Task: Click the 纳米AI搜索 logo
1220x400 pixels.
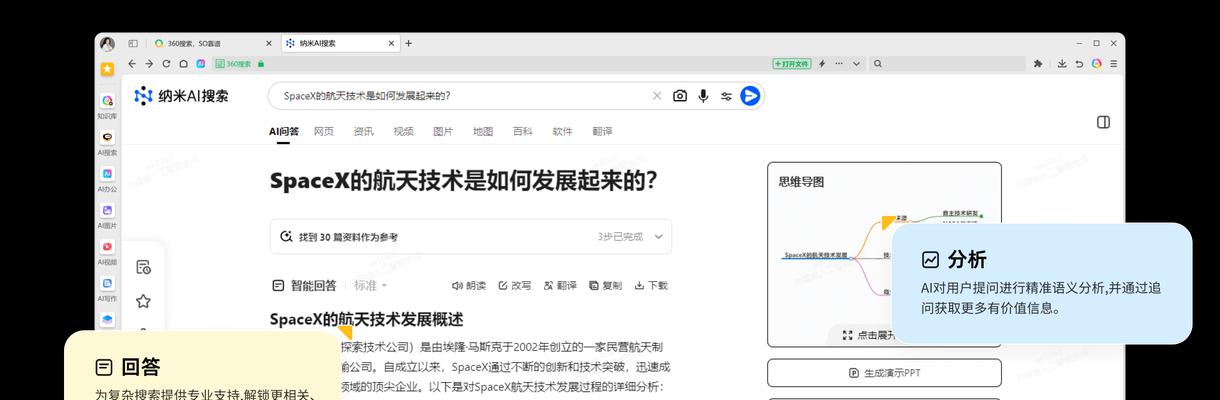Action: point(181,96)
